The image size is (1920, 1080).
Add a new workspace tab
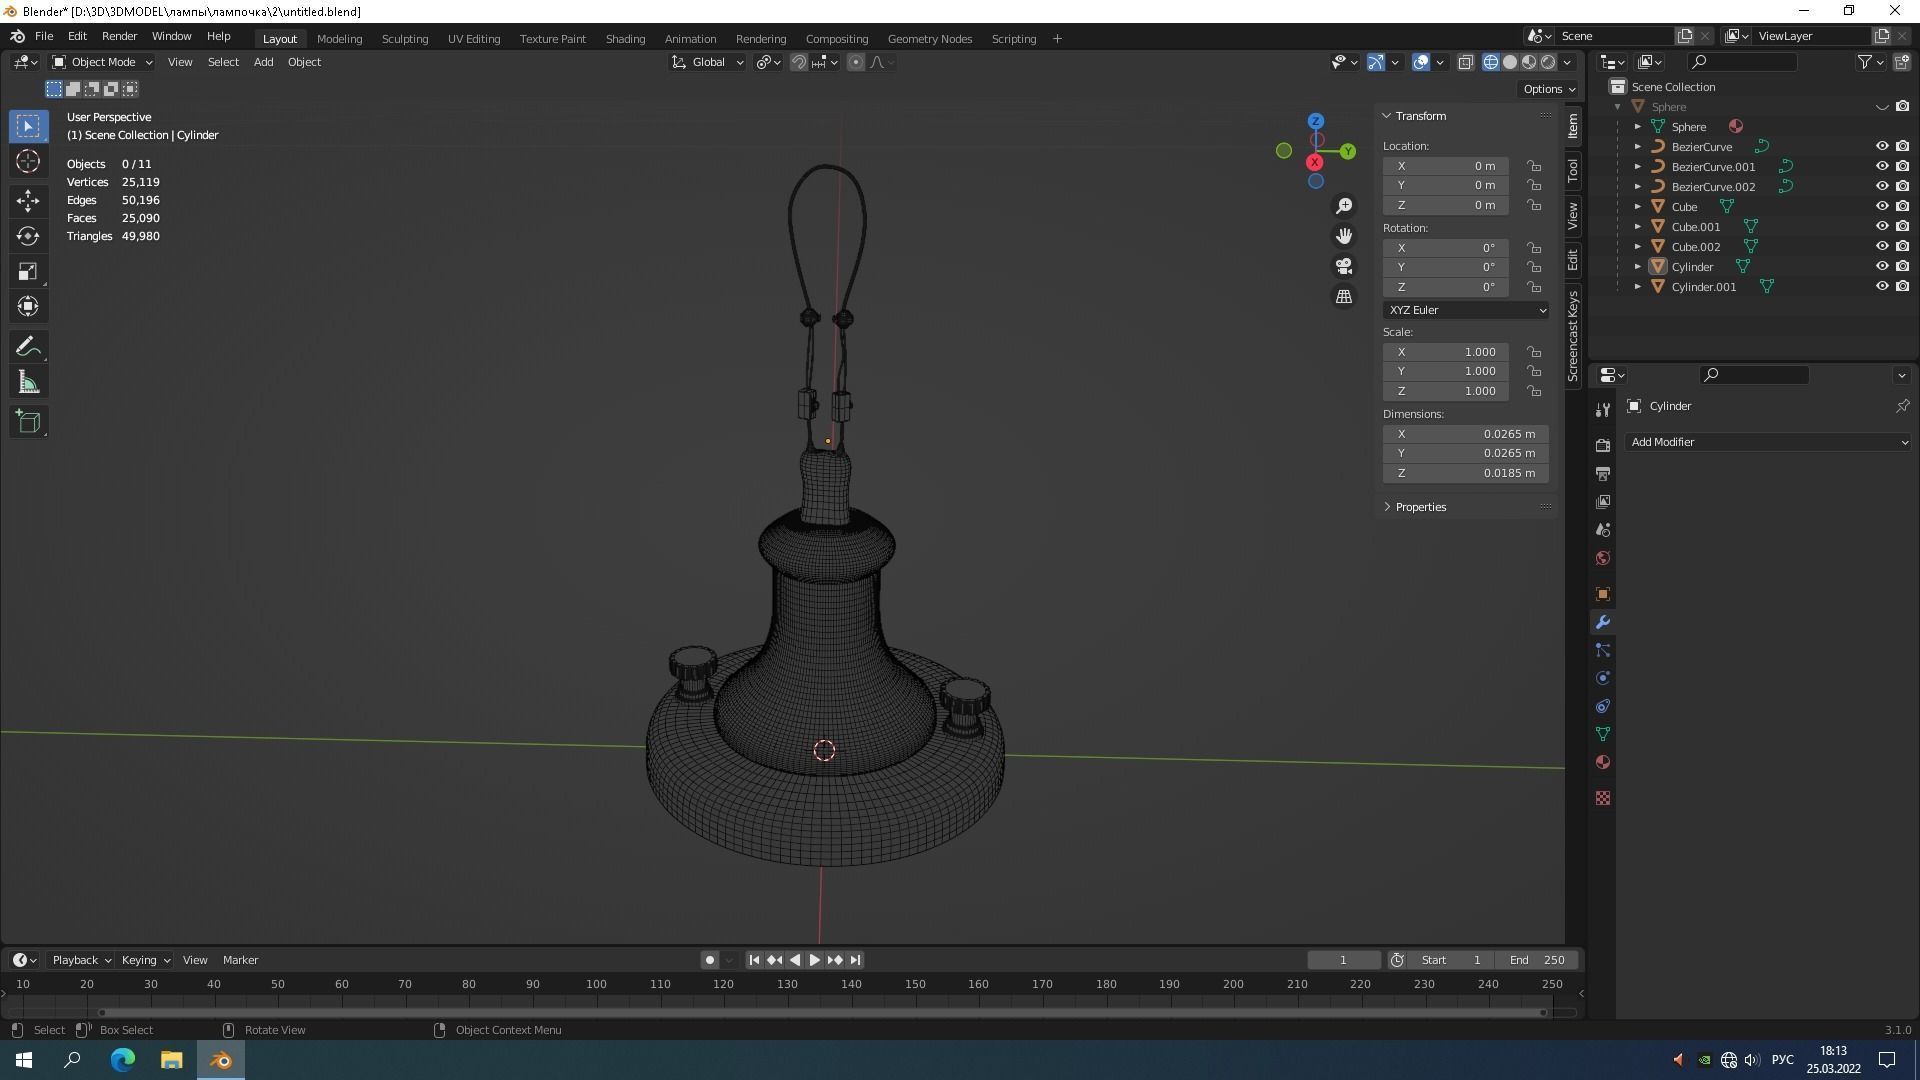coord(1057,39)
